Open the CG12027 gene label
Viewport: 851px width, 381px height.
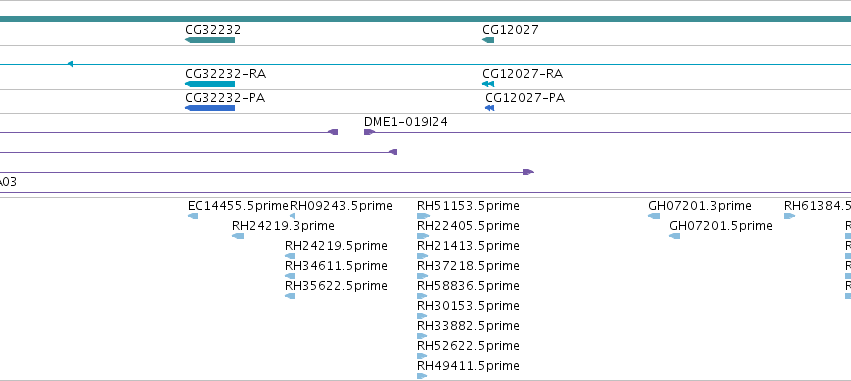point(510,30)
